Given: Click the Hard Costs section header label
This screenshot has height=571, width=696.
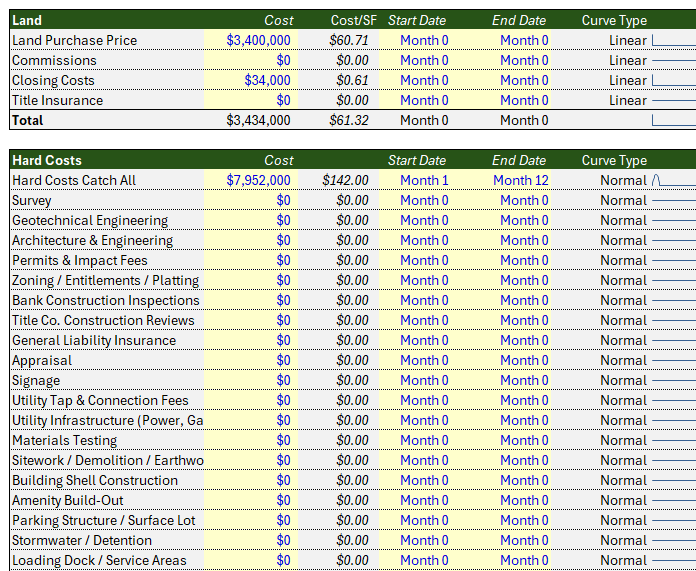Looking at the screenshot, I should (x=47, y=160).
